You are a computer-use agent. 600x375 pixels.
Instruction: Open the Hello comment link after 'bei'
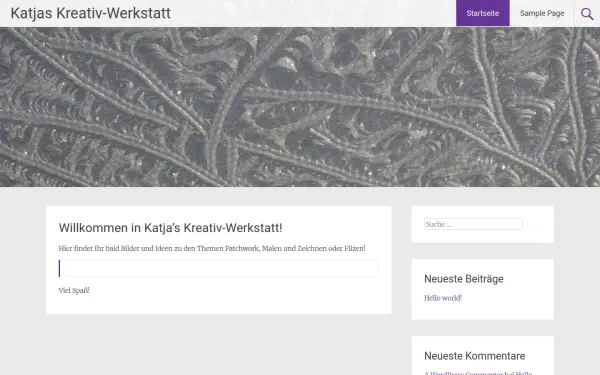coord(524,373)
